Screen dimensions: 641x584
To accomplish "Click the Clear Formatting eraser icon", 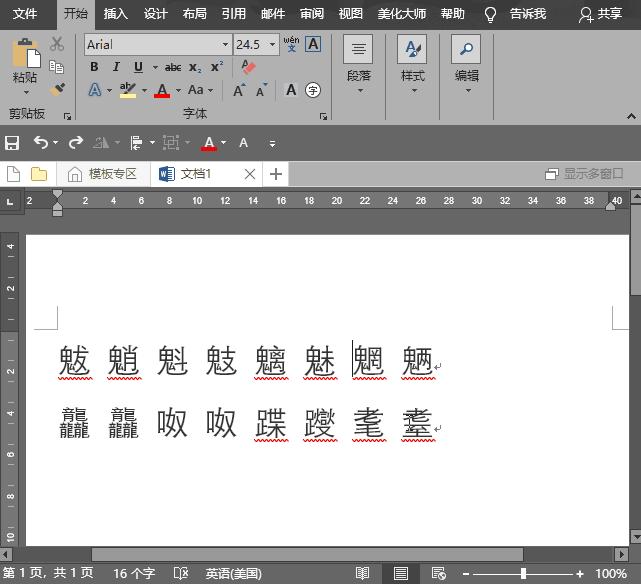I will (248, 67).
